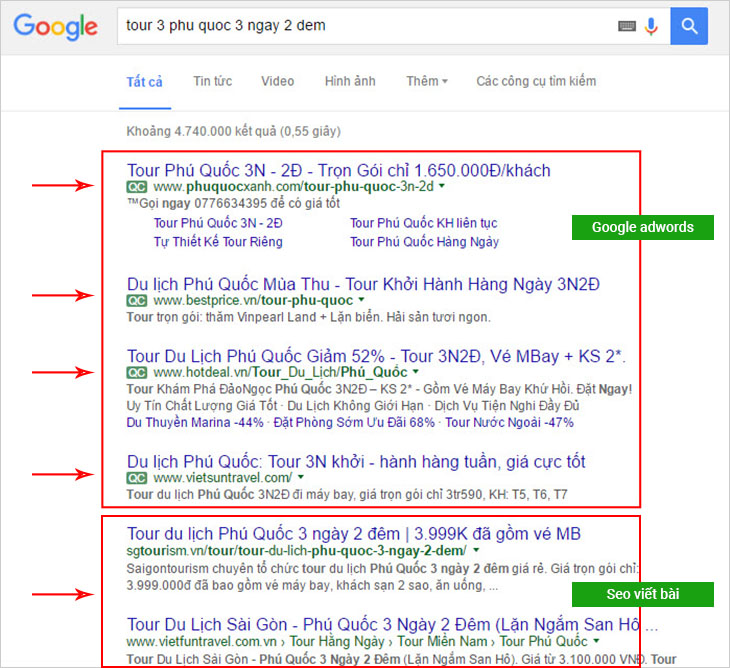Expand the arrow beside vietfuntravel breadcrumb

pos(596,641)
